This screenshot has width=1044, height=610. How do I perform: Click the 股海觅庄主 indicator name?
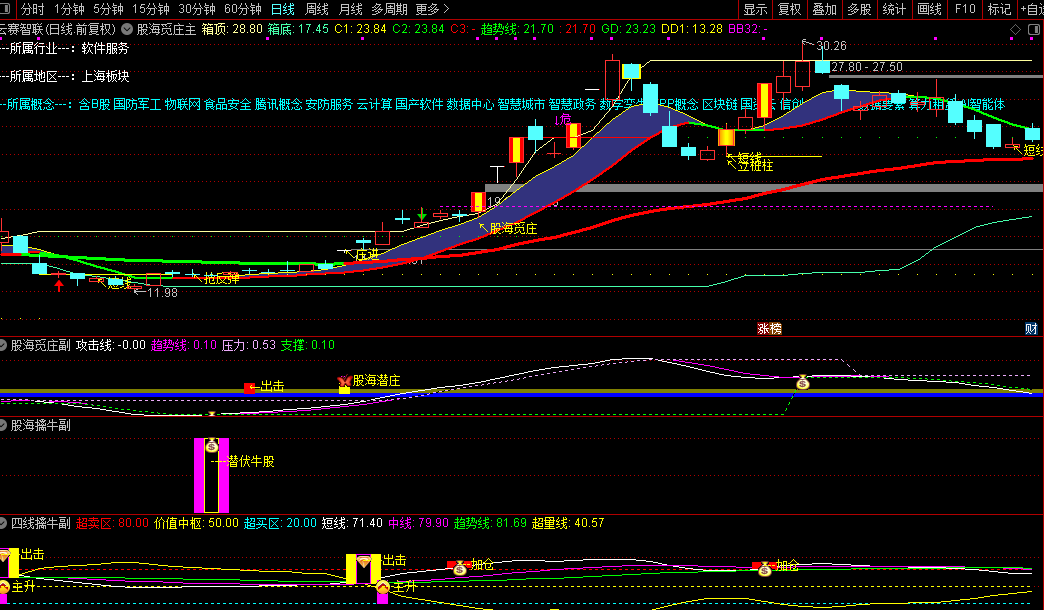pos(166,29)
